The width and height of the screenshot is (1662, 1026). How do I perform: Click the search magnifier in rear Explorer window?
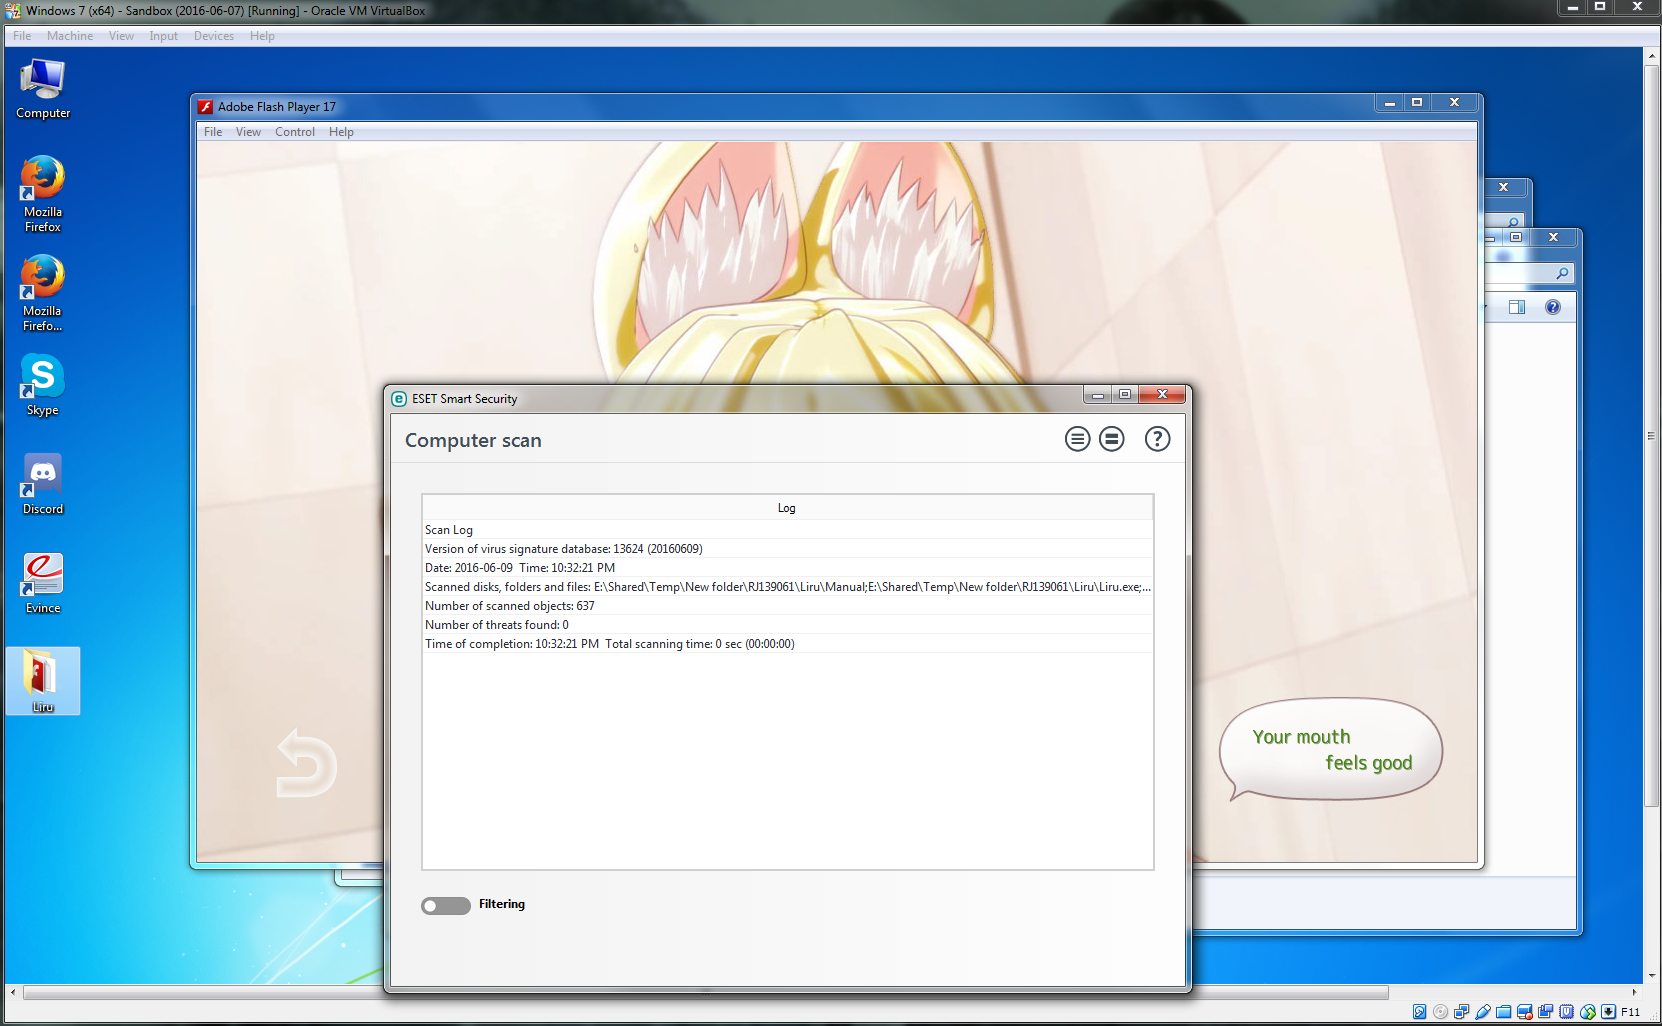point(1513,222)
